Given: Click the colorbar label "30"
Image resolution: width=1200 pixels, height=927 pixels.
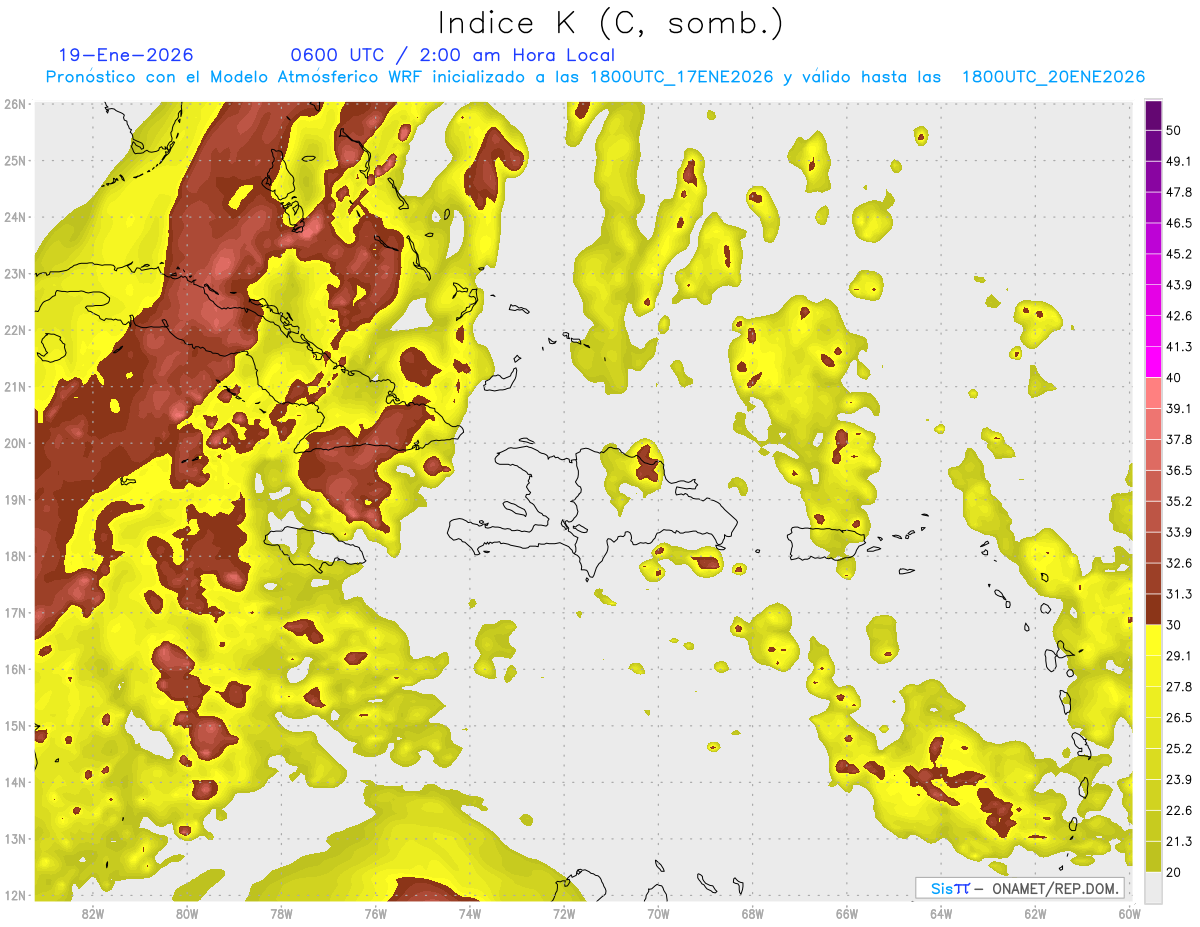Looking at the screenshot, I should (1175, 625).
